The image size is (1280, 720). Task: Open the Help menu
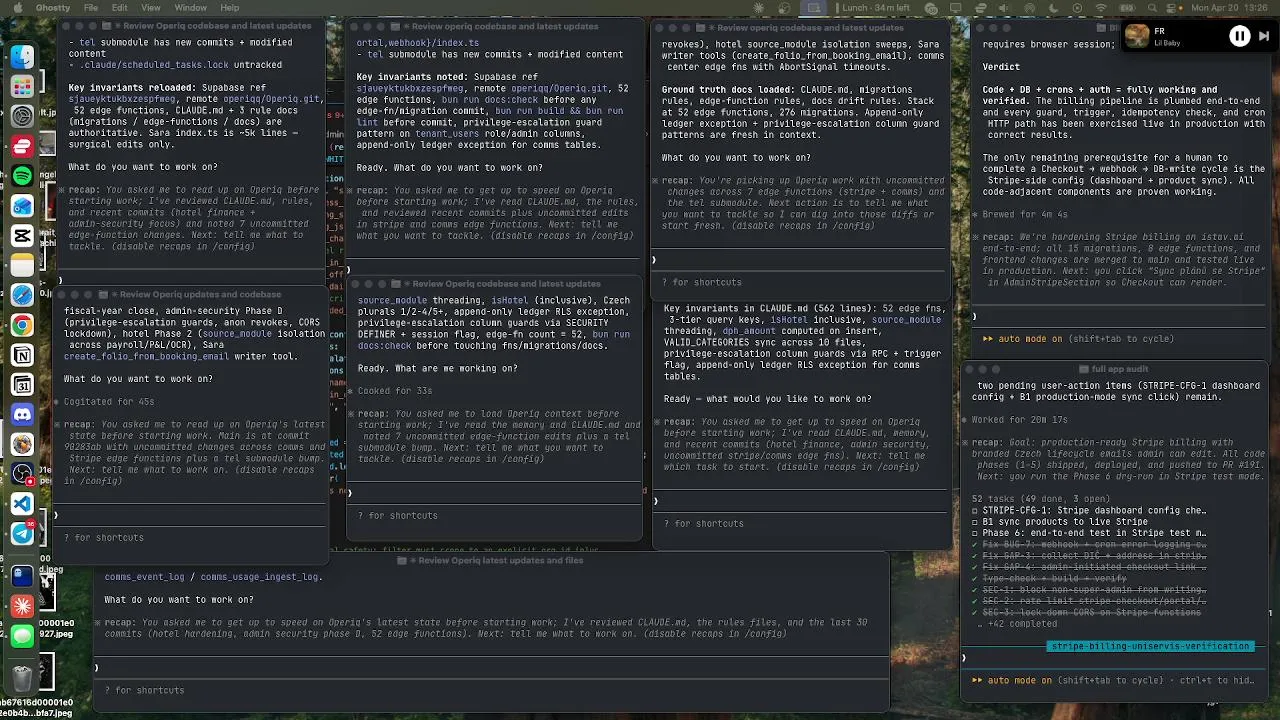(229, 8)
